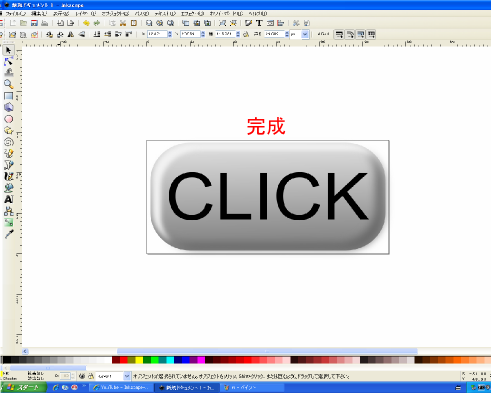Image resolution: width=491 pixels, height=393 pixels.
Task: Open the Help menu
Action: click(x=258, y=14)
